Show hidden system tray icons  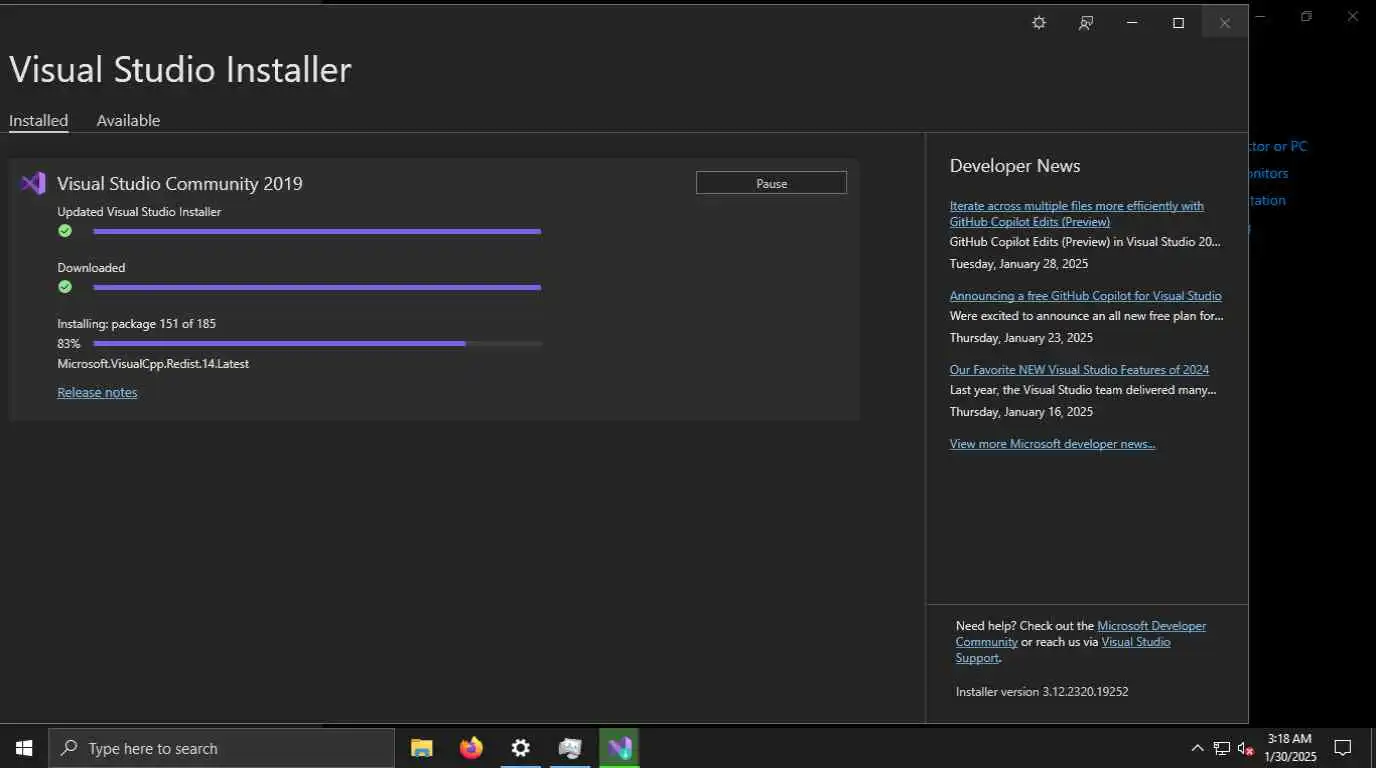click(x=1197, y=748)
